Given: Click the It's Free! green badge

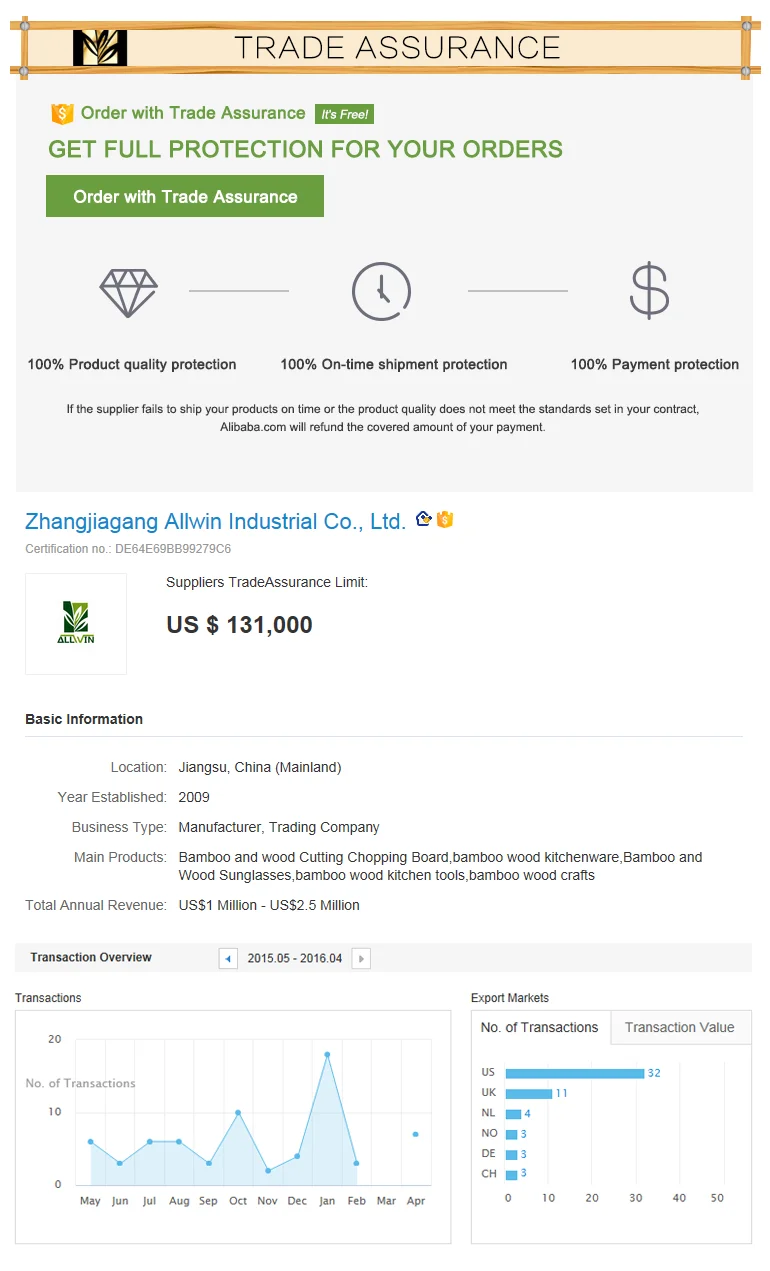Looking at the screenshot, I should (x=344, y=115).
